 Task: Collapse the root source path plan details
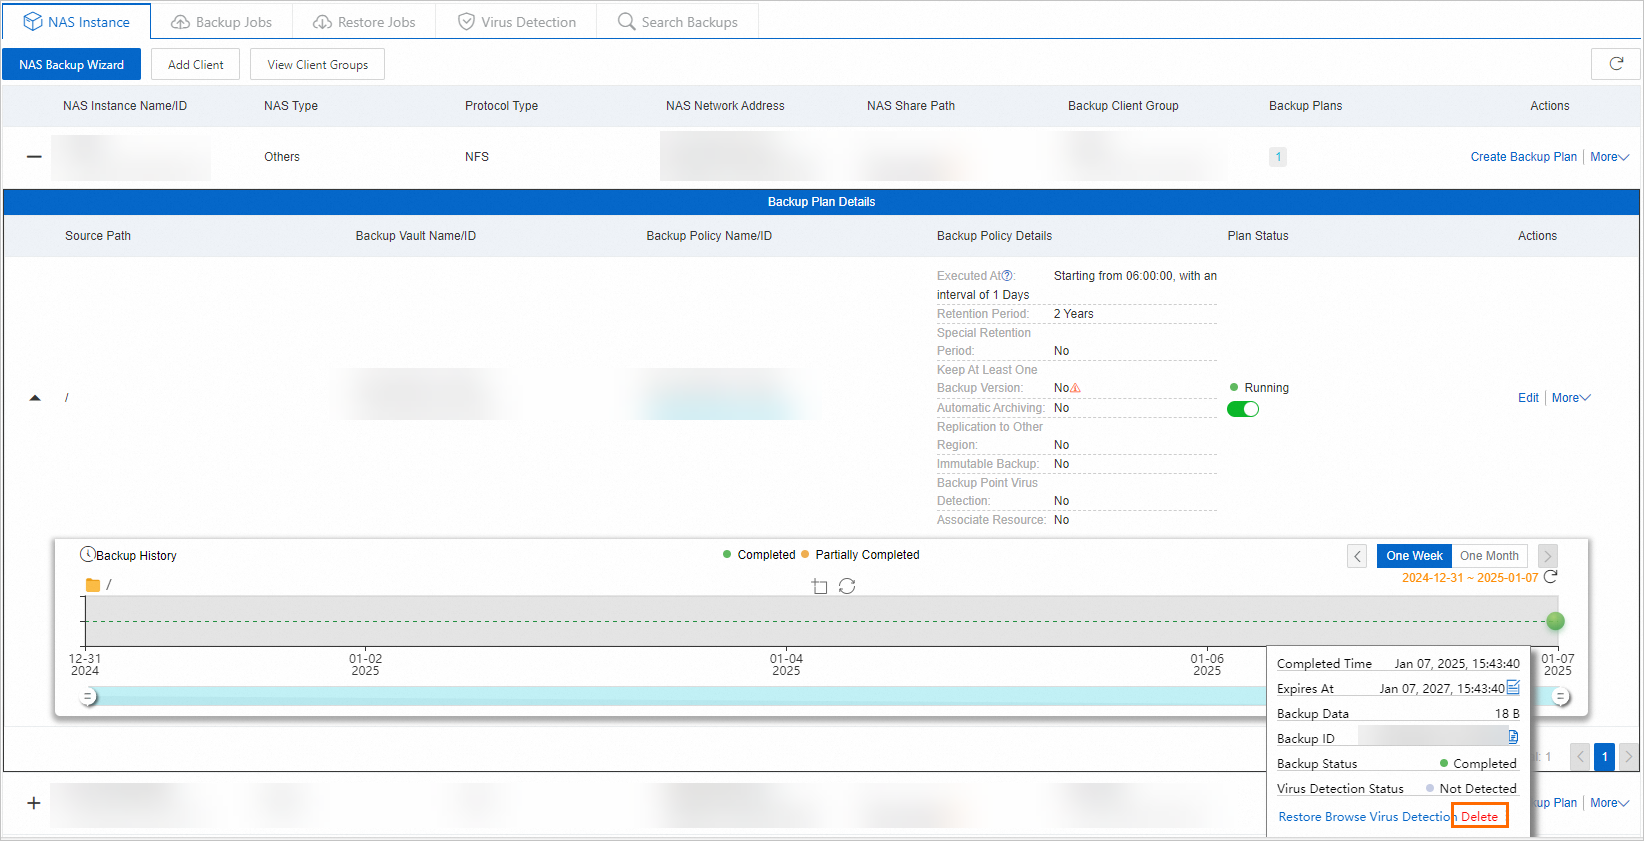coord(35,398)
